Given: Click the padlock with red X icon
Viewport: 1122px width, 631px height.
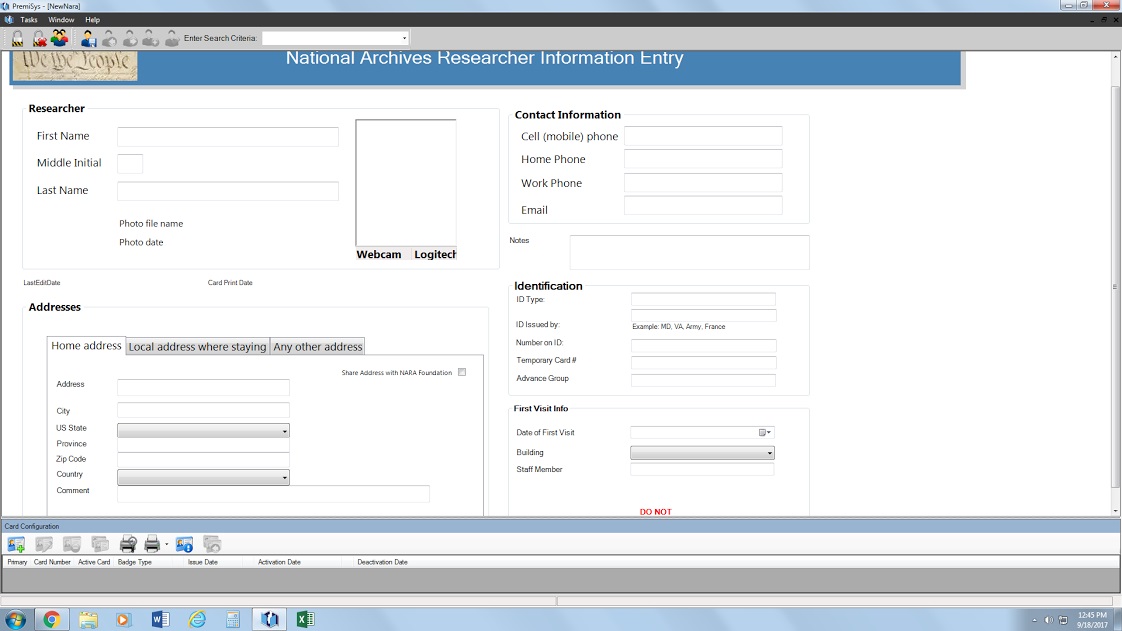Looking at the screenshot, I should (x=39, y=38).
